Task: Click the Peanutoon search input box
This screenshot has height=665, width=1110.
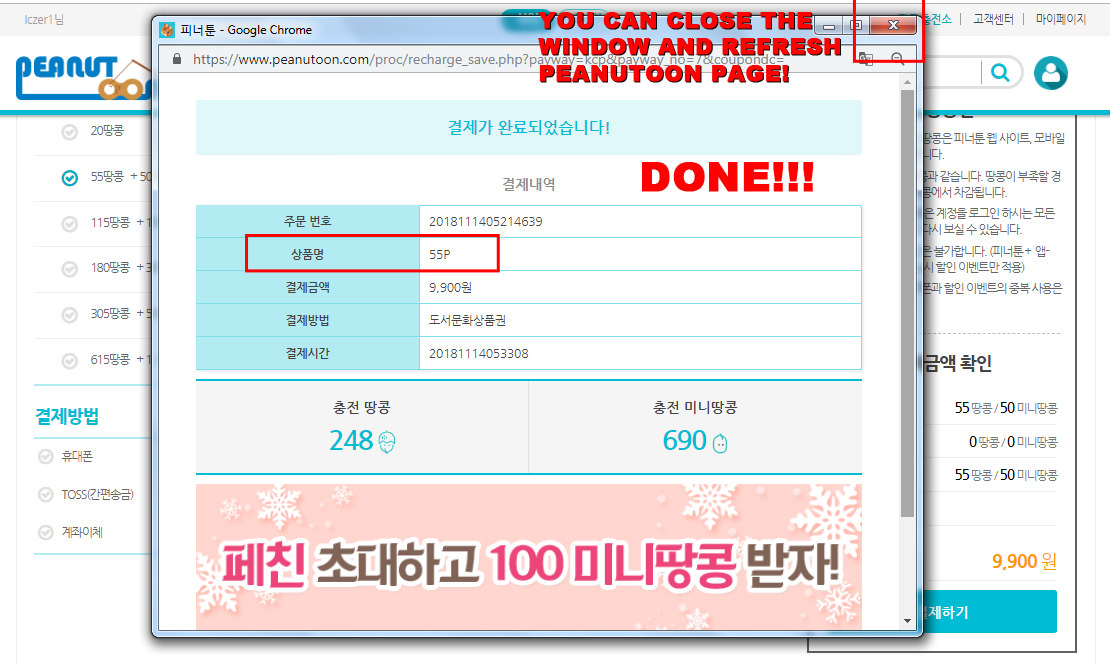Action: click(x=953, y=72)
